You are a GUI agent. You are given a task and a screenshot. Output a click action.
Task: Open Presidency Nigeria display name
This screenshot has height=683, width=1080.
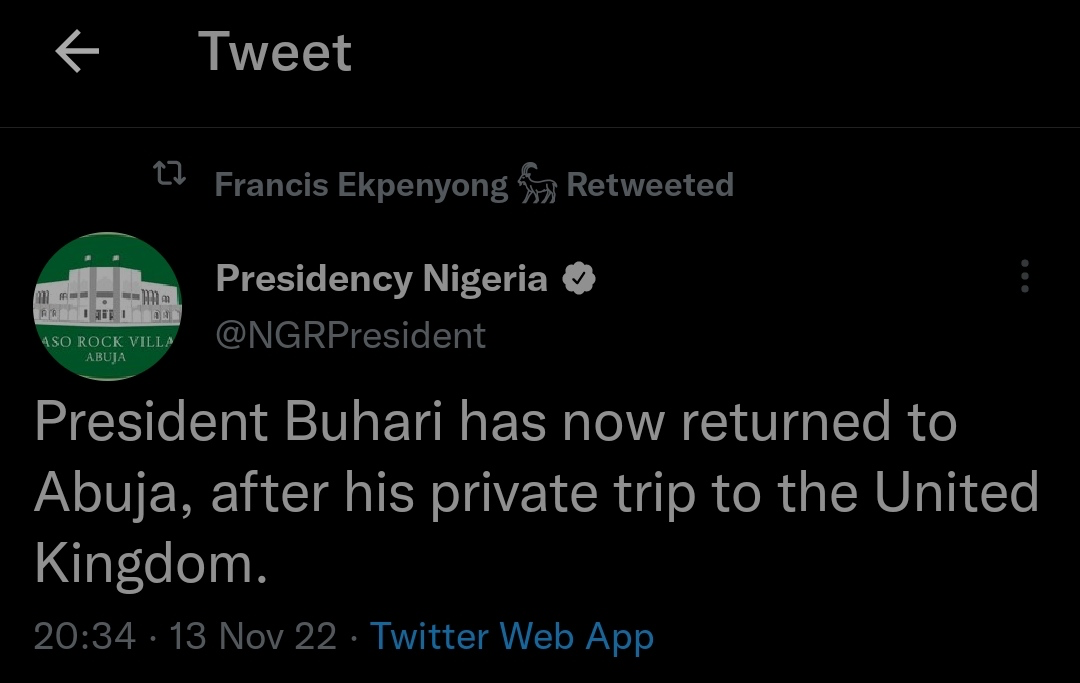coord(381,279)
